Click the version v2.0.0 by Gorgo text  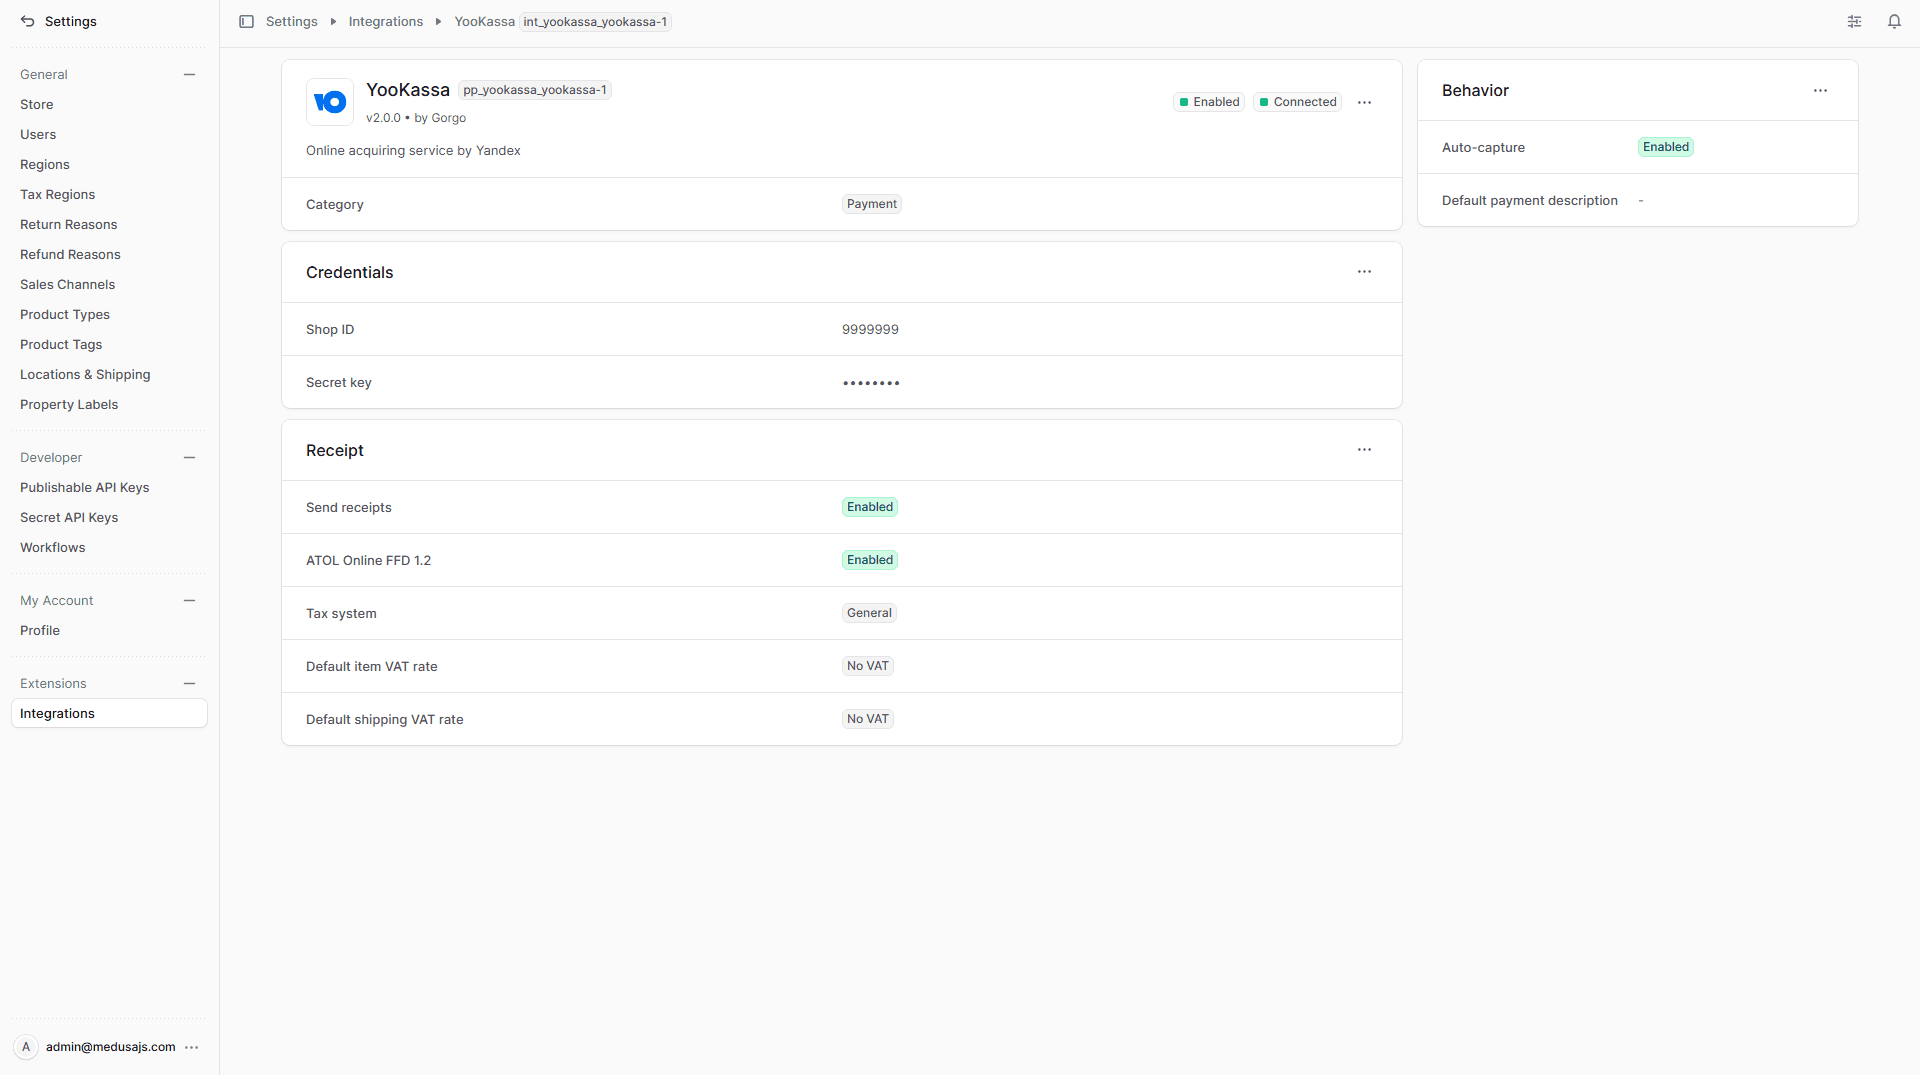(416, 118)
